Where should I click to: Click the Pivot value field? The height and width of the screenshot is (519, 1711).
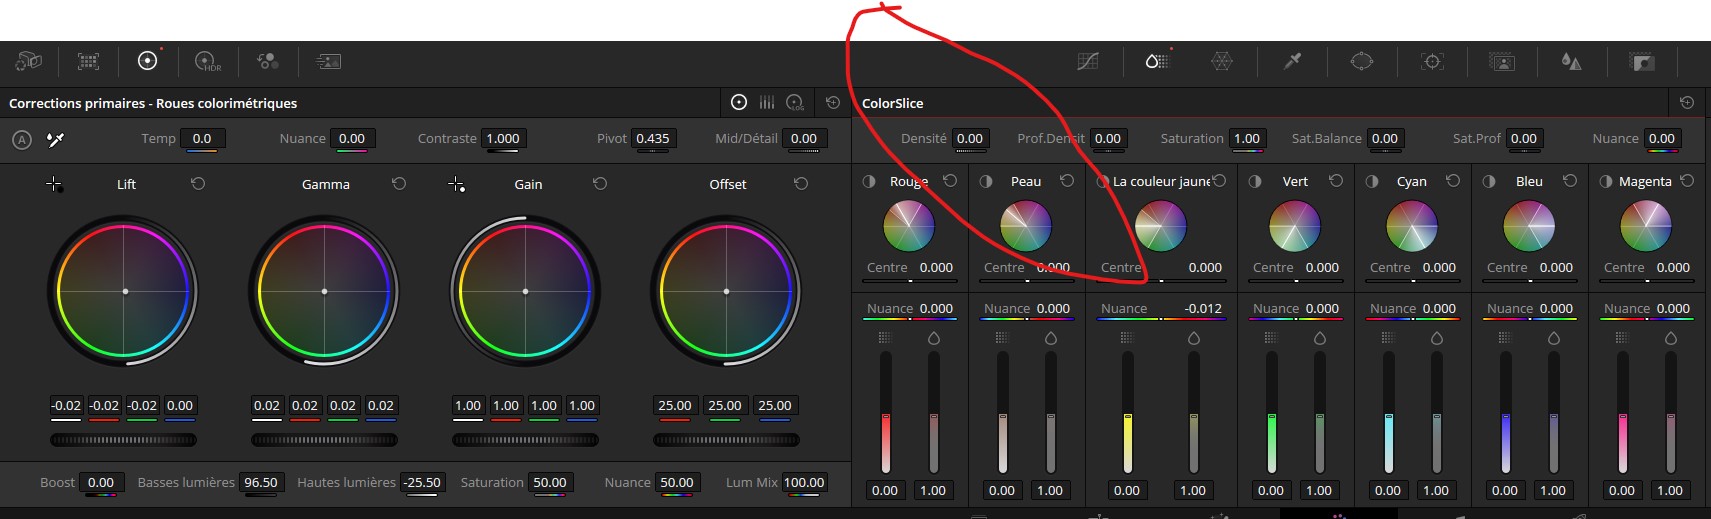point(653,139)
